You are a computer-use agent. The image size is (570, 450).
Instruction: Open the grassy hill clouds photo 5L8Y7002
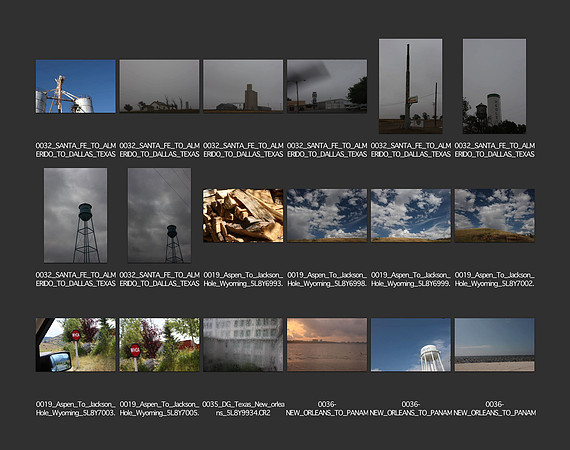pyautogui.click(x=494, y=216)
